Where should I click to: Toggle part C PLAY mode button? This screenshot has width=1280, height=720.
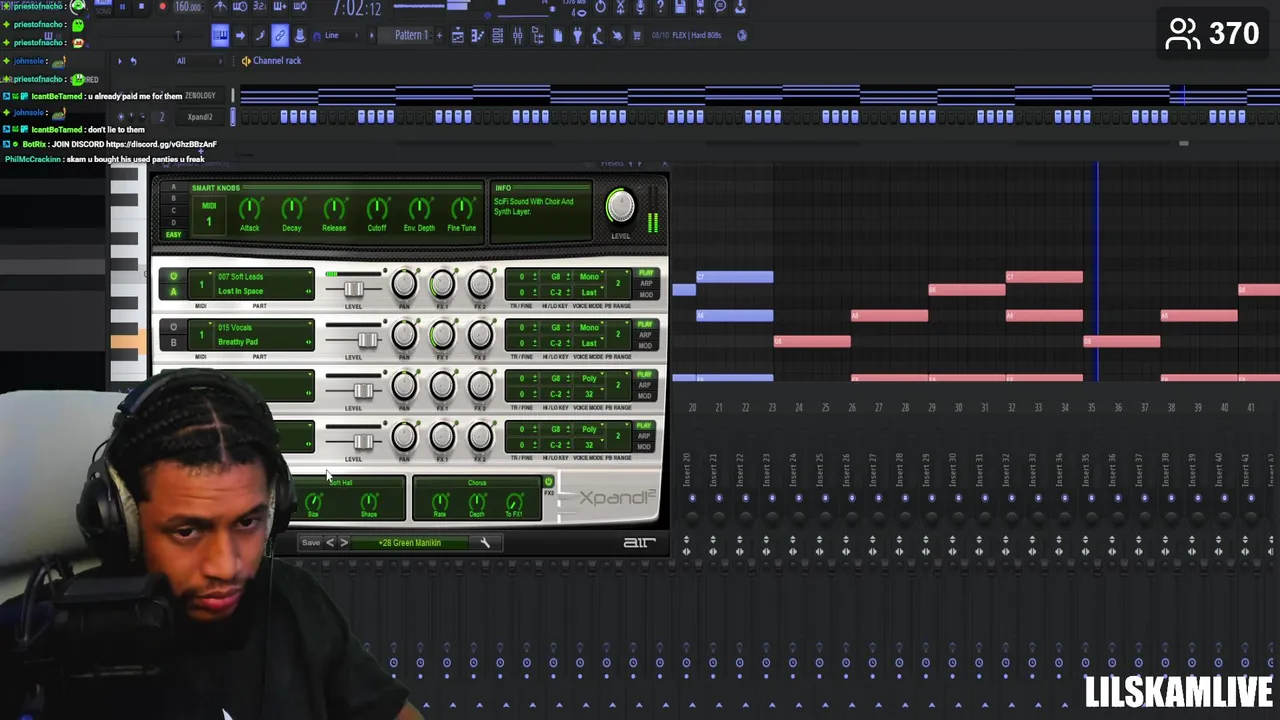646,375
